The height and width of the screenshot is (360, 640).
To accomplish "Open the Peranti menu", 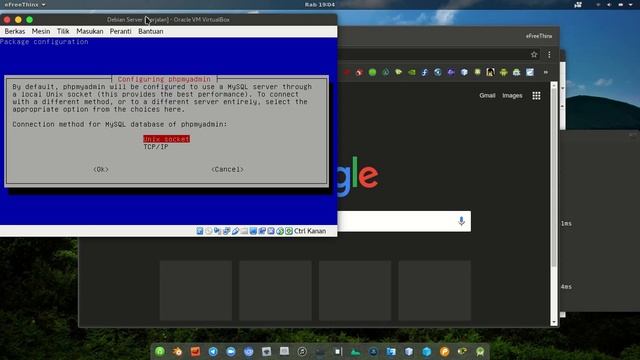I will click(x=120, y=31).
